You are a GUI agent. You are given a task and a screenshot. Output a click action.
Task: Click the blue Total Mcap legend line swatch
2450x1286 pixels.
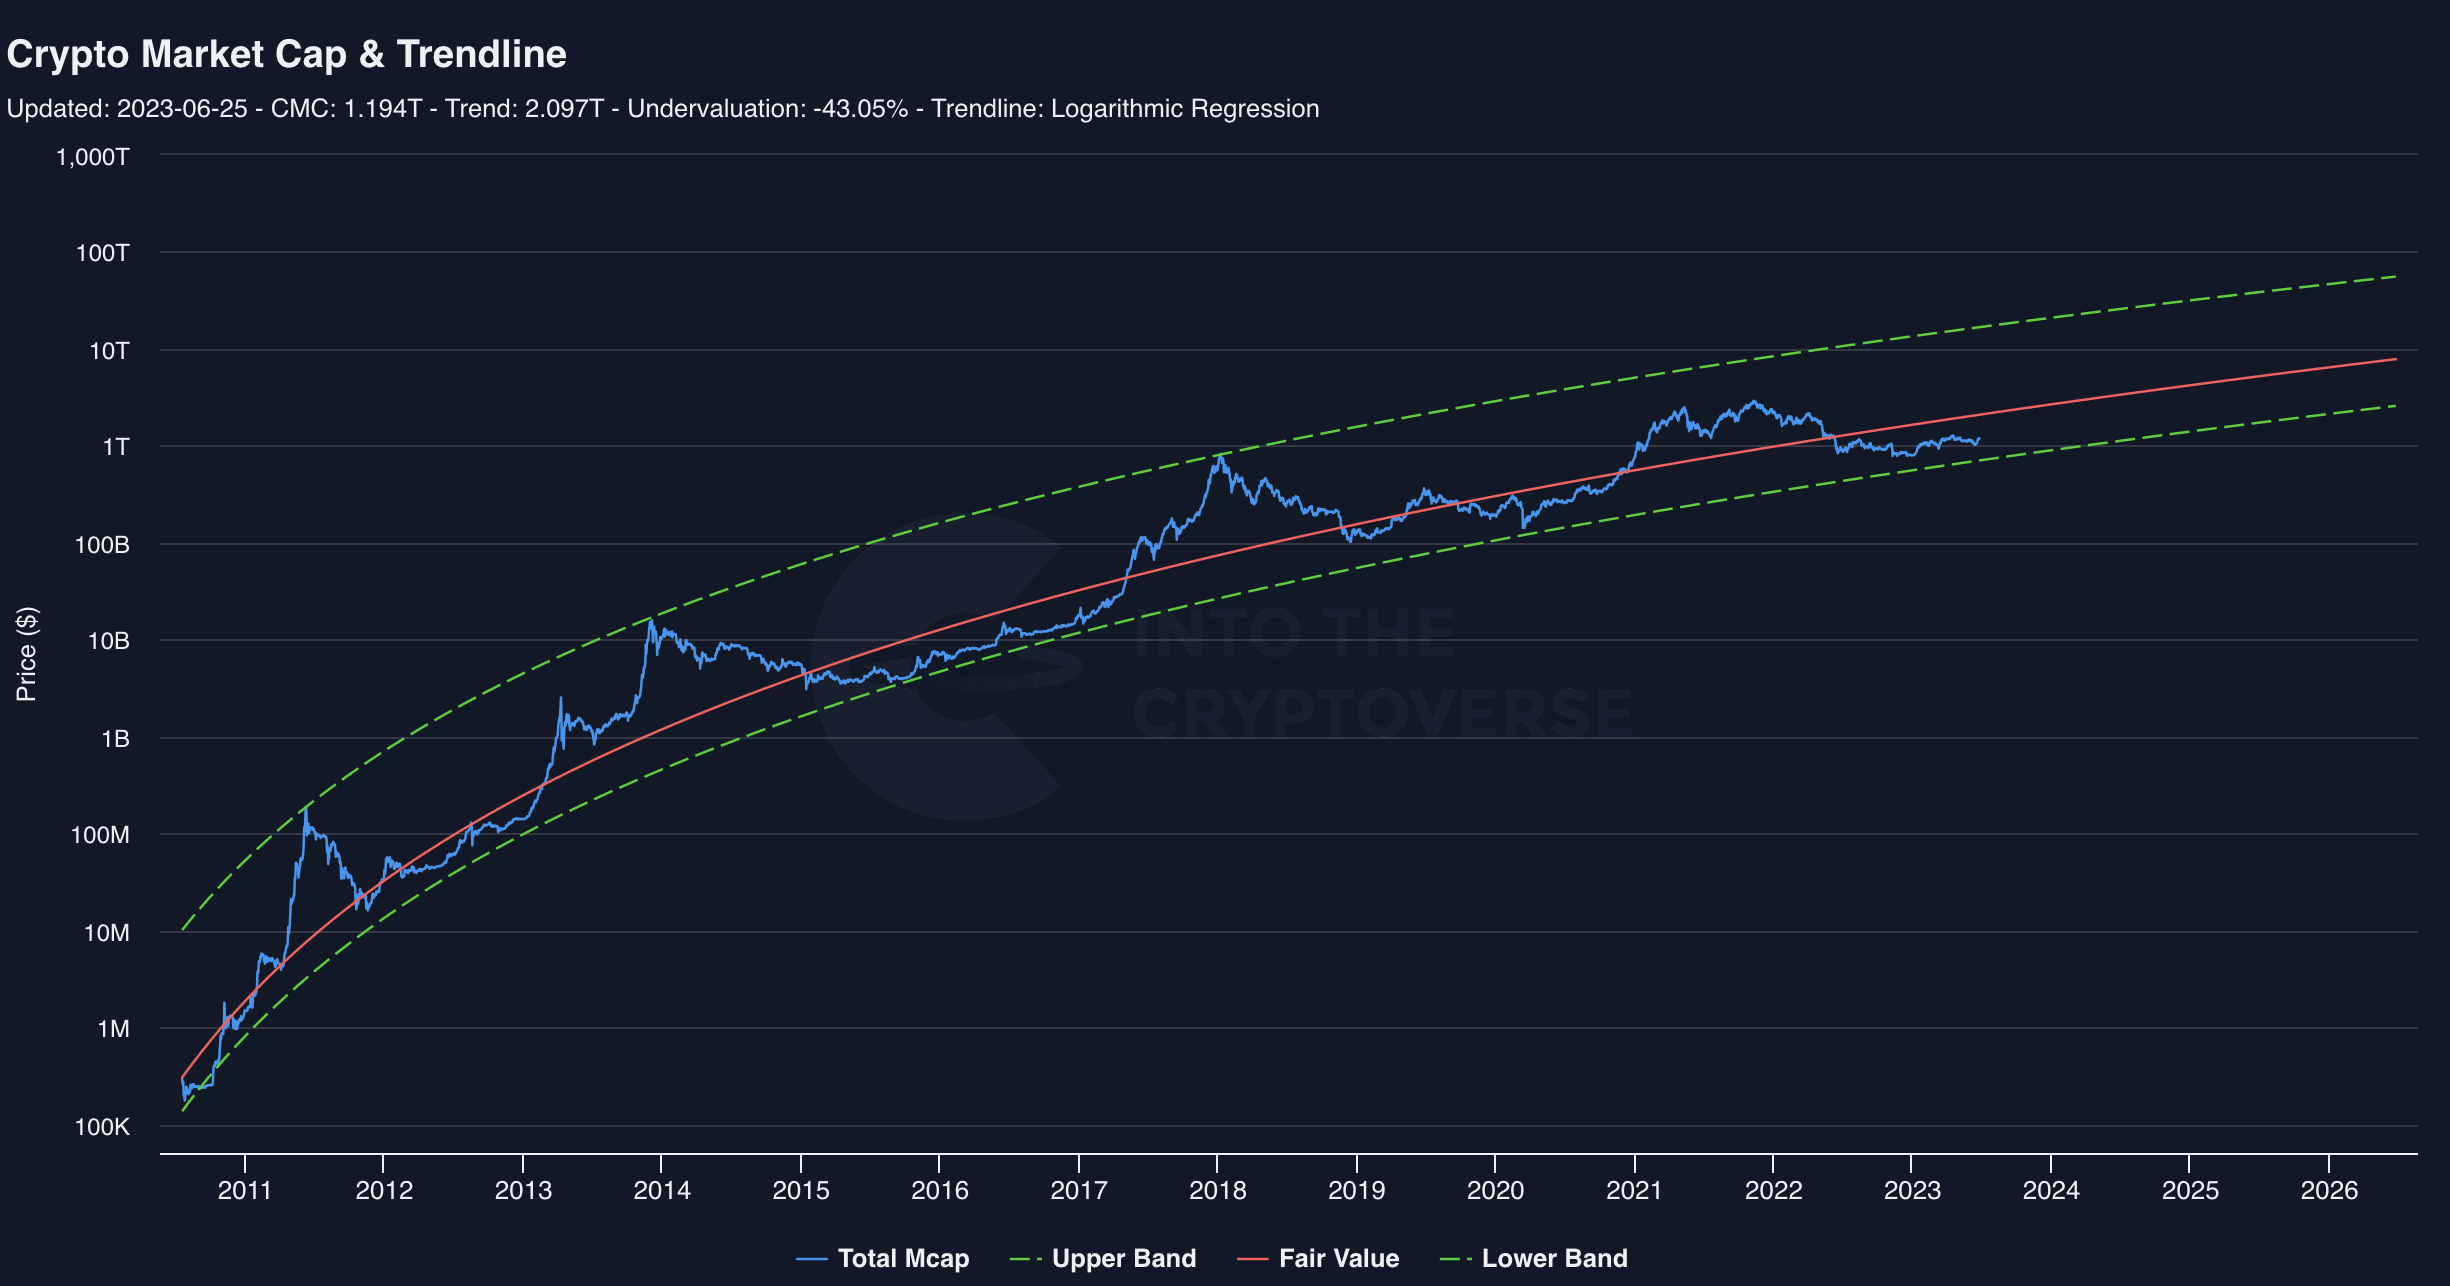(812, 1259)
